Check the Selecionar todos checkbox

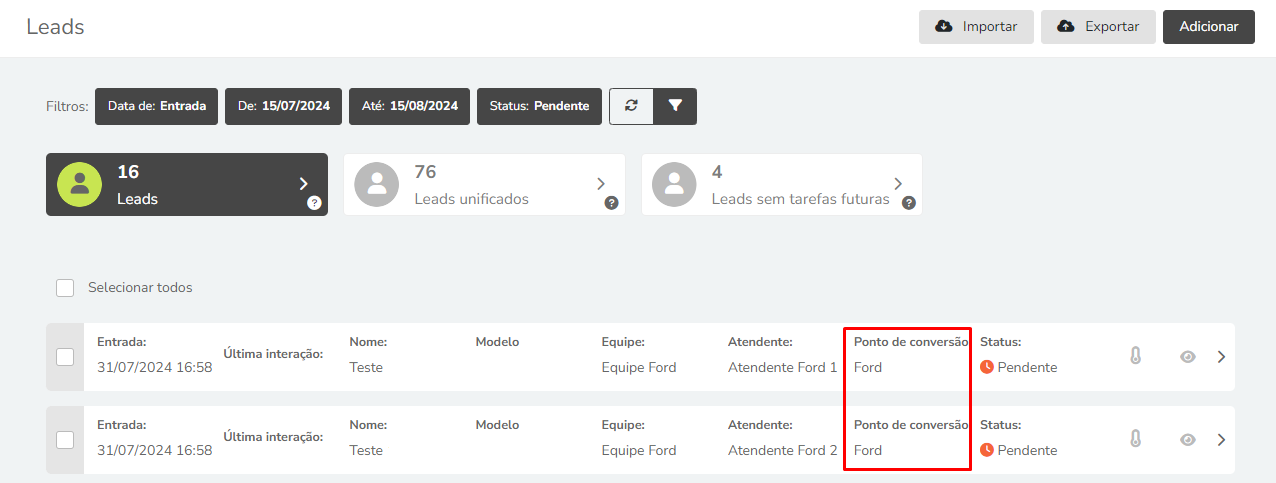click(x=65, y=288)
